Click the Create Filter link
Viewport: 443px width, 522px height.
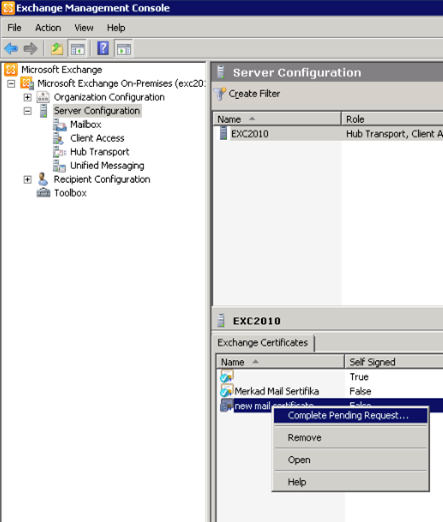pos(254,94)
